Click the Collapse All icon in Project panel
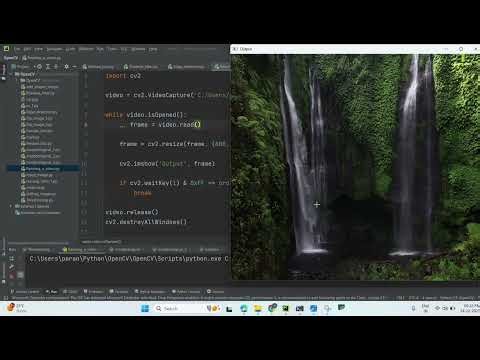480x360 pixels. point(56,67)
